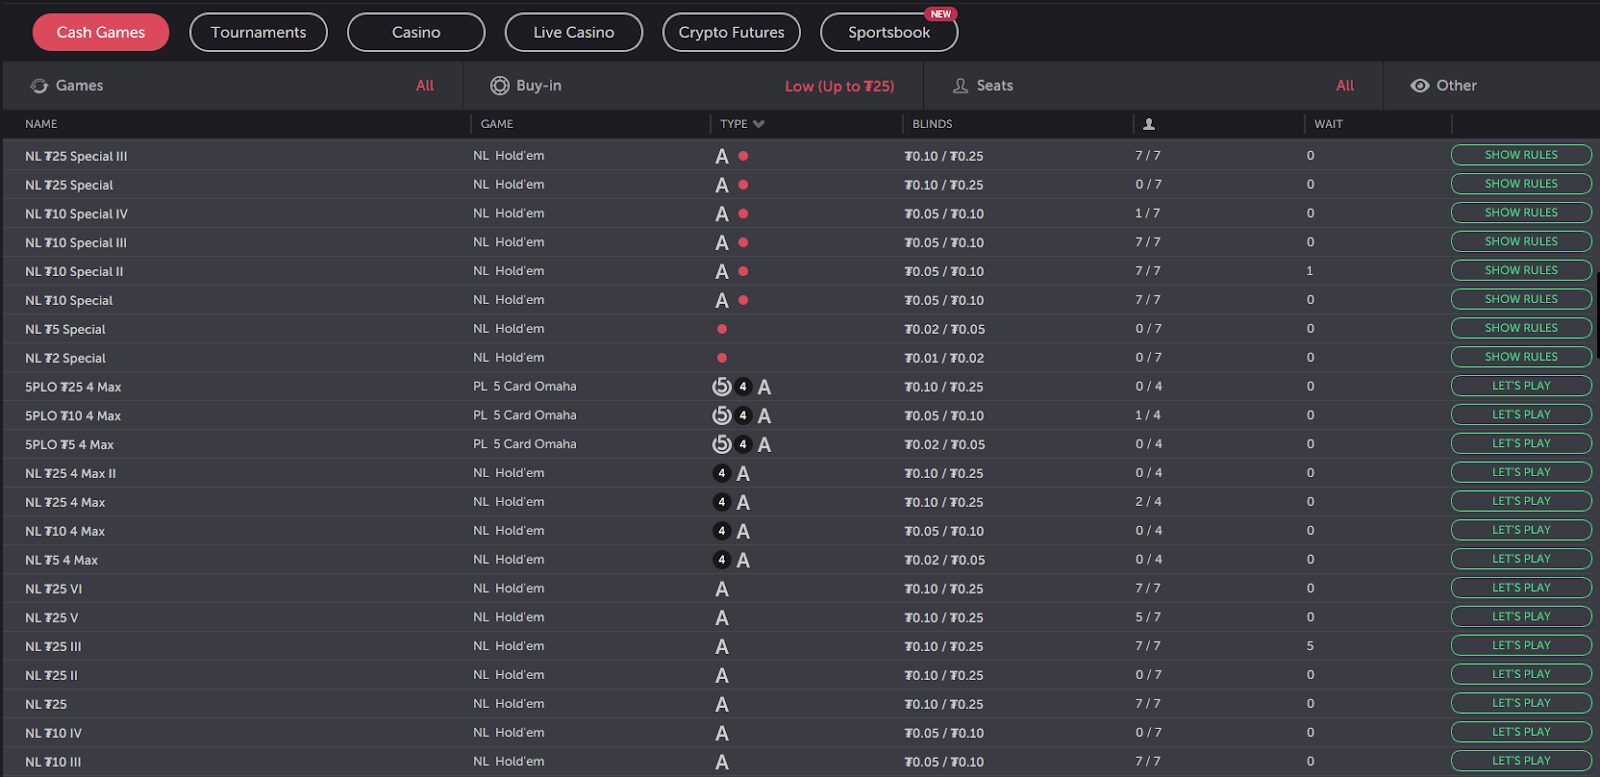This screenshot has width=1600, height=777.
Task: Click Let's Play for NL ₮5 4 Max
Action: coord(1521,559)
